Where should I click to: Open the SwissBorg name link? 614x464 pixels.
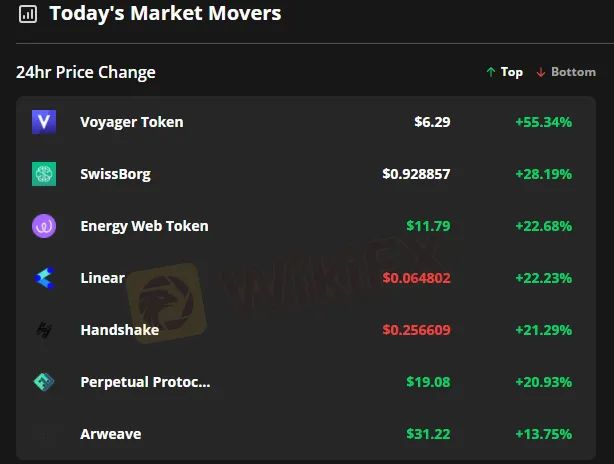pyautogui.click(x=115, y=174)
